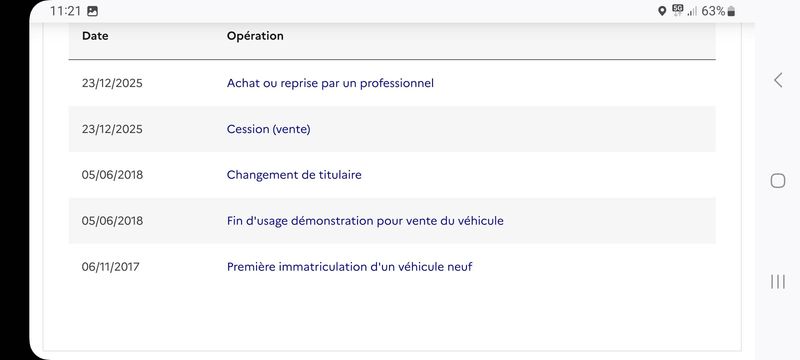
Task: Tap the Android back navigation arrow
Action: click(778, 80)
